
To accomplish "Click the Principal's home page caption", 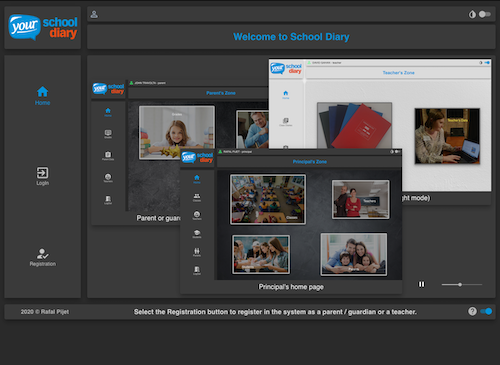I will (291, 287).
